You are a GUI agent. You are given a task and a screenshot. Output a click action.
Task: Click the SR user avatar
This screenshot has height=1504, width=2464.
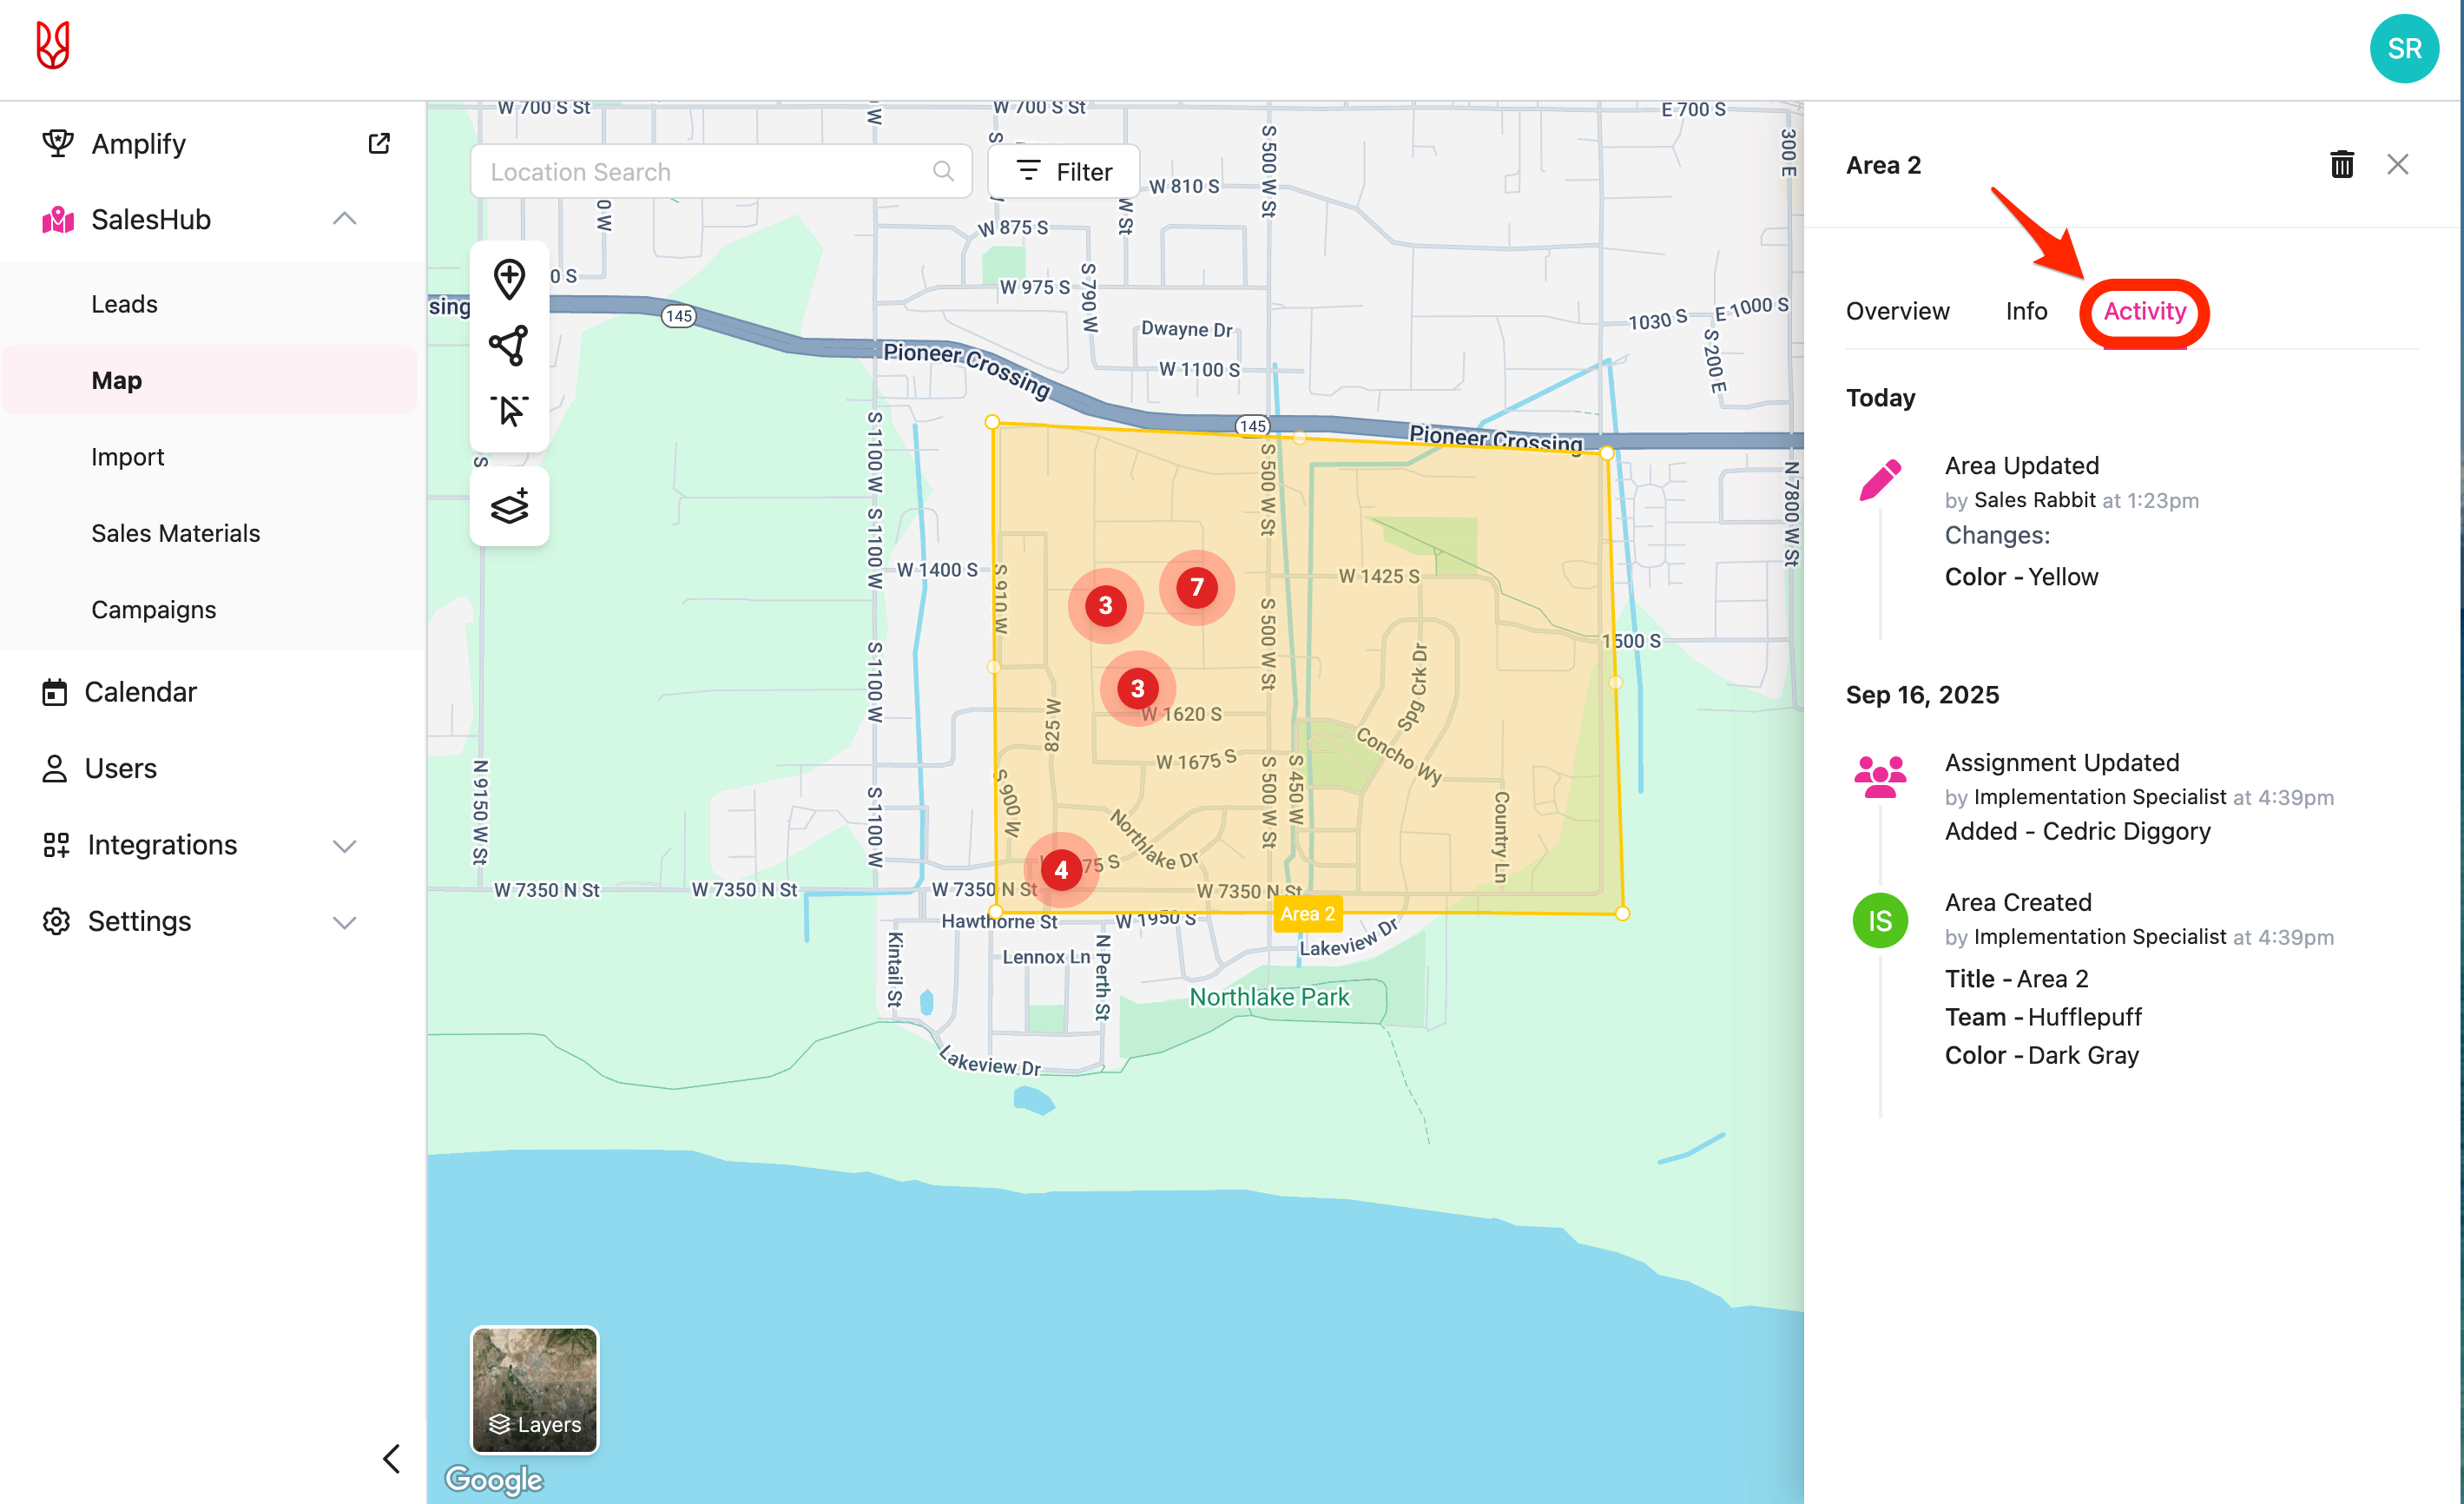[x=2403, y=48]
